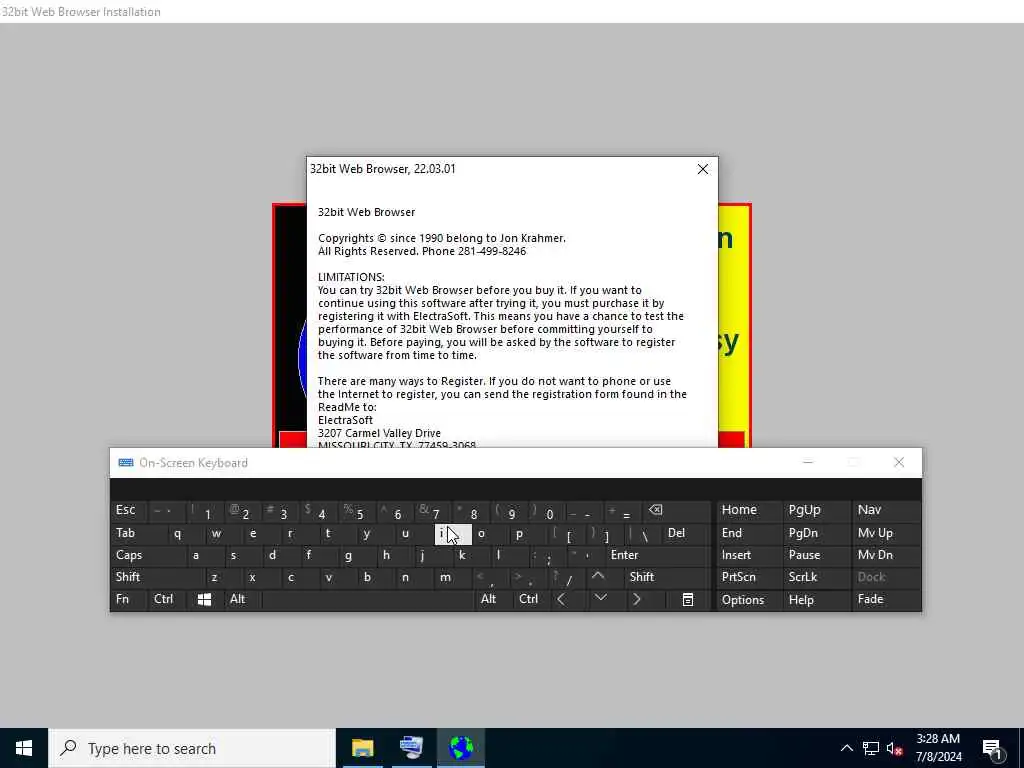The width and height of the screenshot is (1024, 768).
Task: Click the ElectraSoft name line in dialog
Action: click(x=345, y=420)
